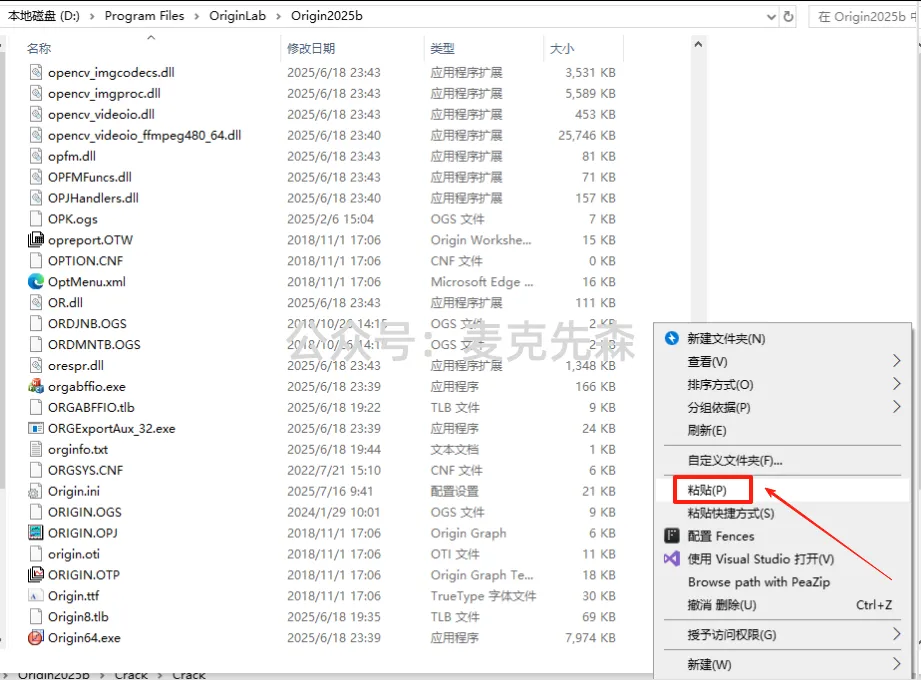Image resolution: width=921 pixels, height=680 pixels.
Task: Click the OR.dll file icon
Action: point(36,302)
